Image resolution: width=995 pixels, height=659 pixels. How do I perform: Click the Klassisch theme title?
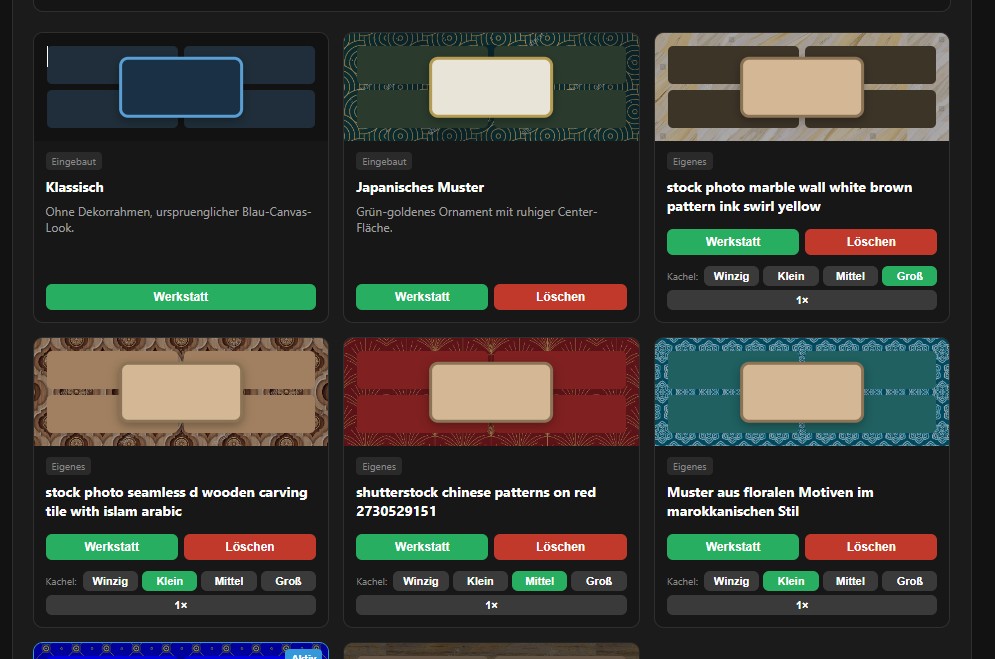tap(74, 188)
